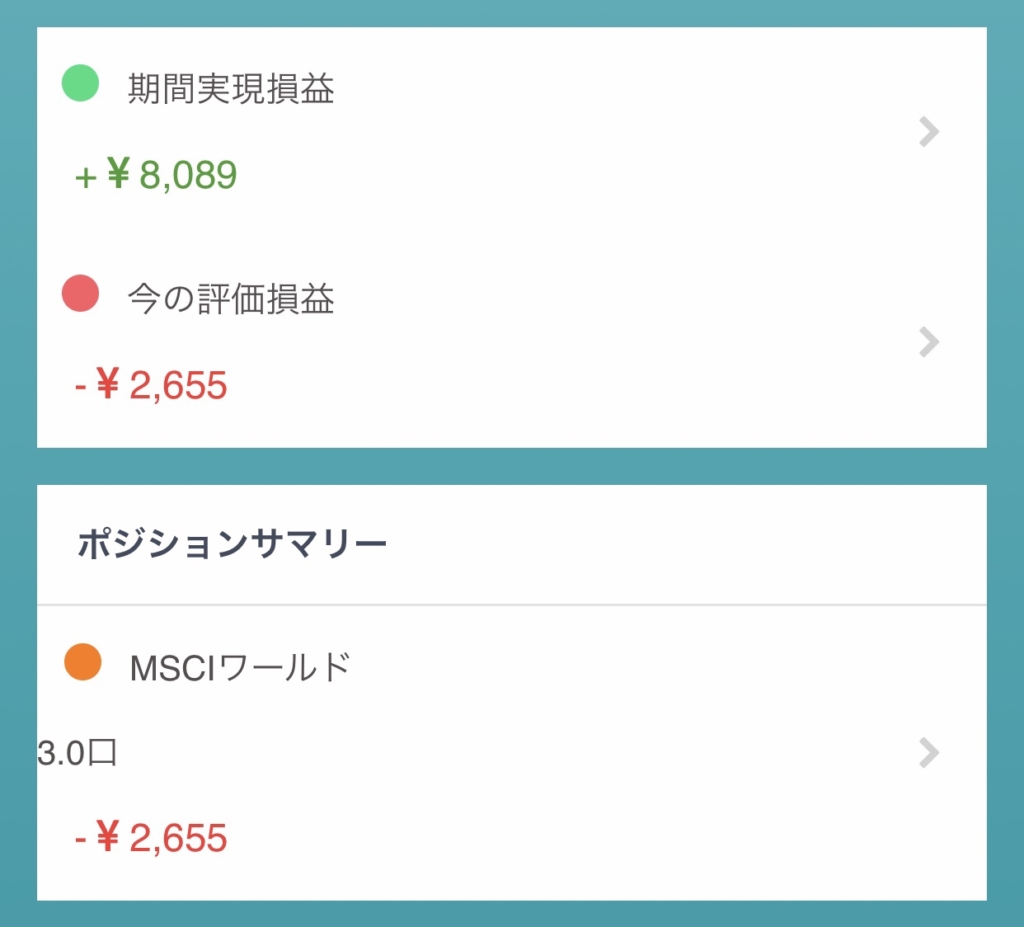This screenshot has width=1024, height=927.
Task: Tap the yen symbol in +¥8,089
Action: (x=119, y=173)
